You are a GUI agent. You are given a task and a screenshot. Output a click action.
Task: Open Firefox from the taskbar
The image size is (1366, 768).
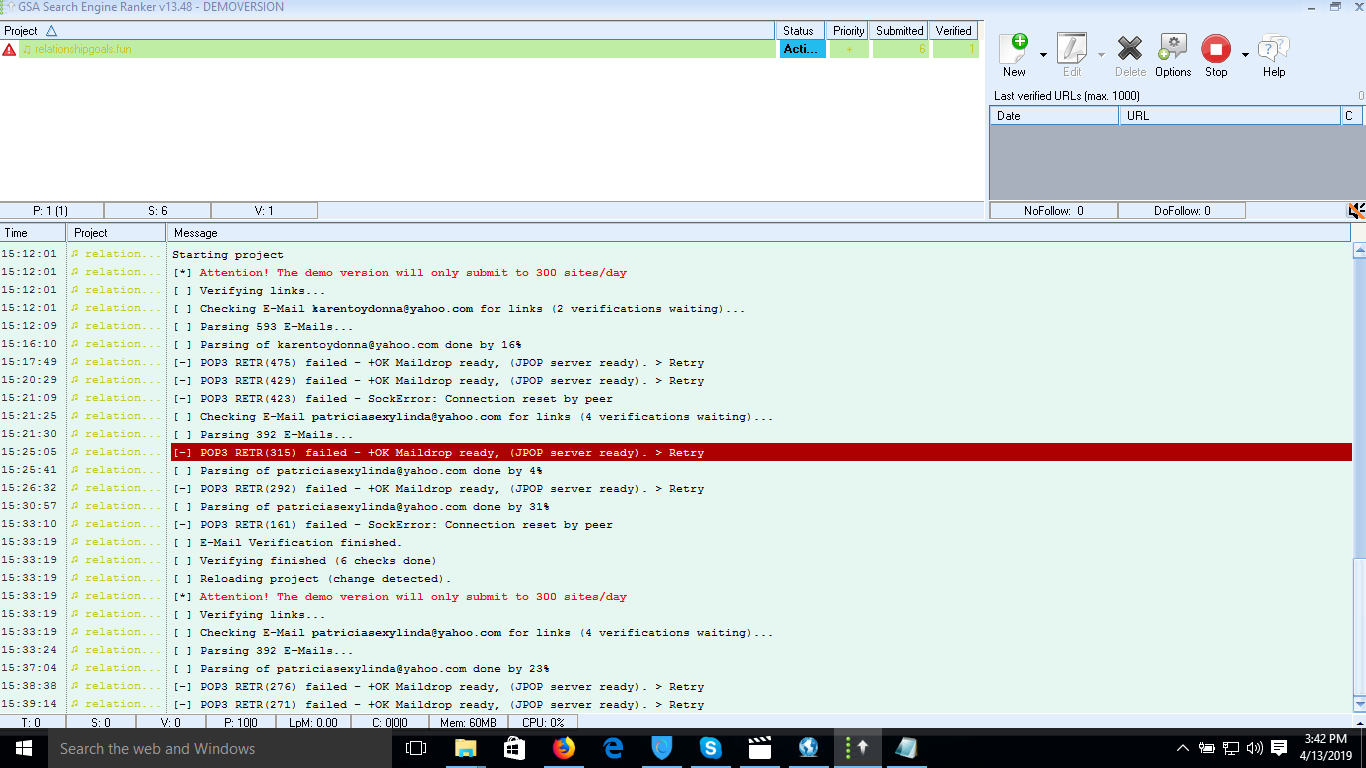(564, 748)
